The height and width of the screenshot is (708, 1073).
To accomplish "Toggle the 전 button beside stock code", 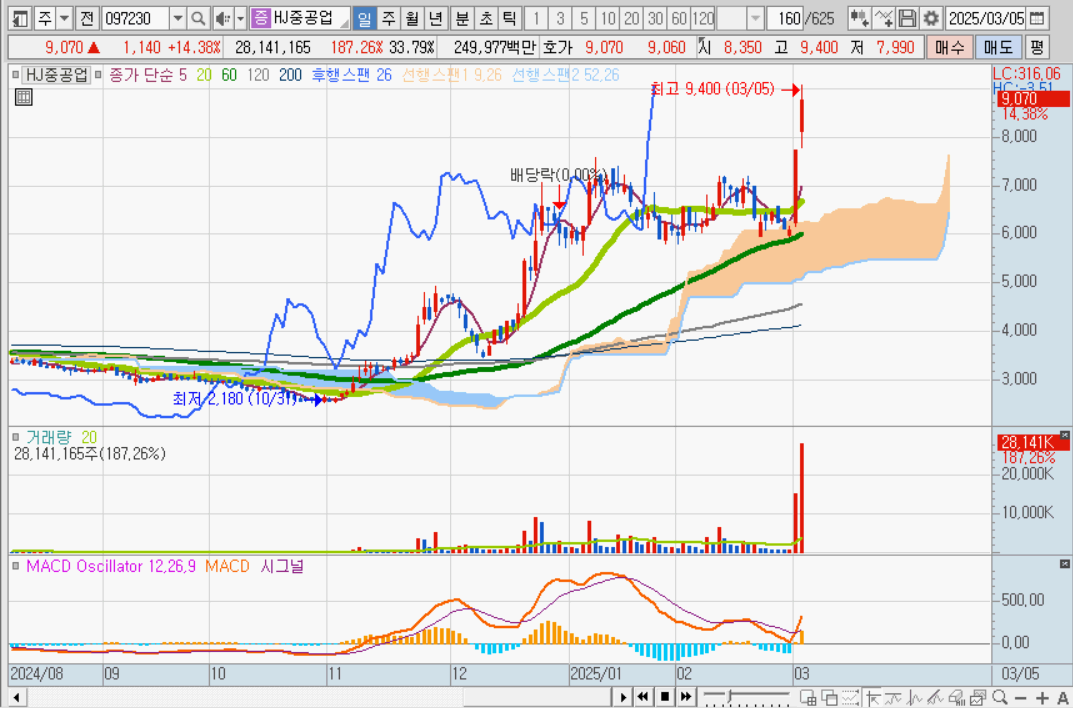I will click(x=86, y=18).
